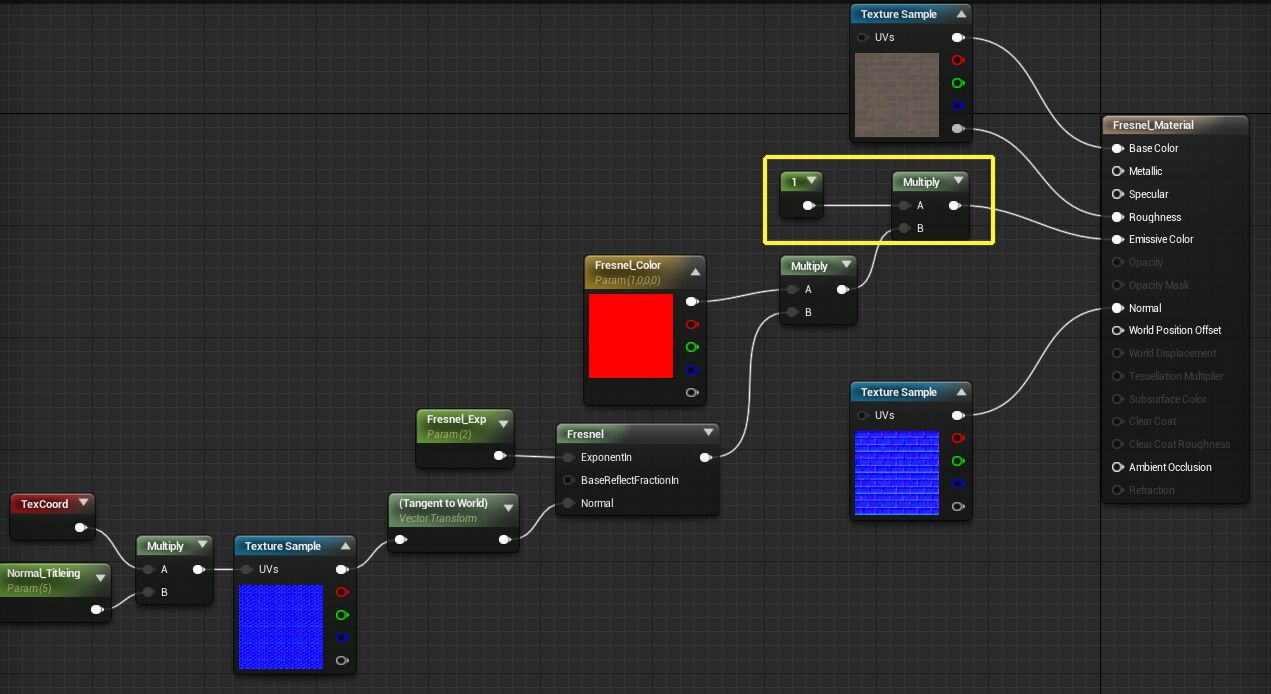Click the Fresnel node output pin

[x=706, y=457]
